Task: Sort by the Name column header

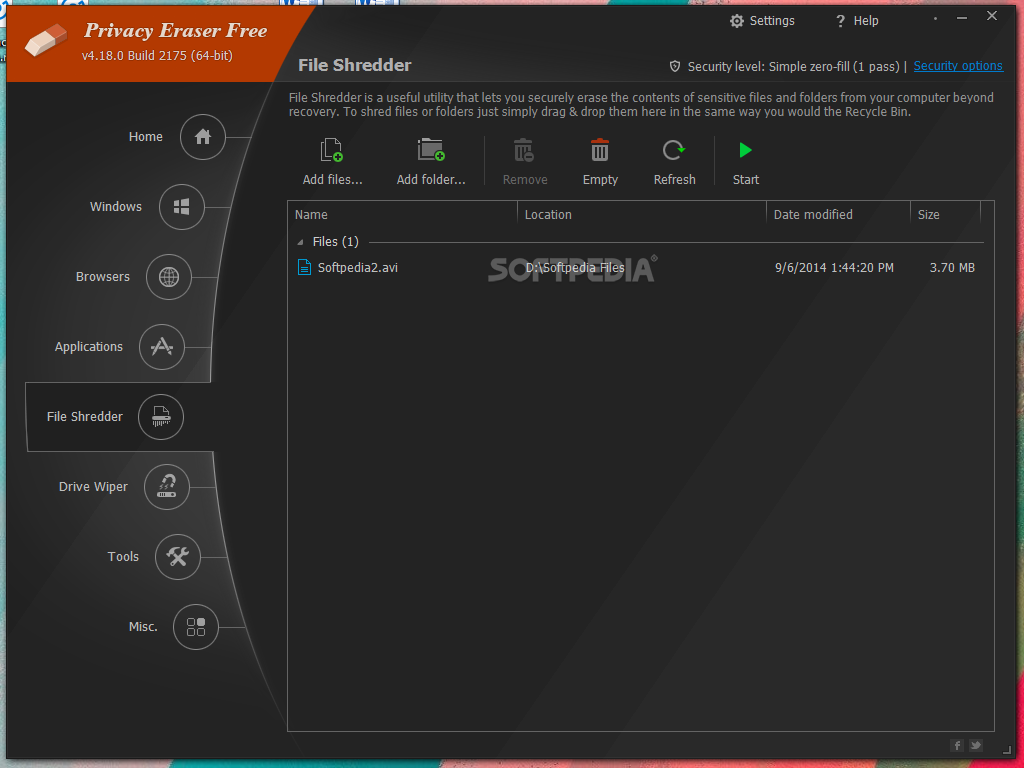Action: point(402,214)
